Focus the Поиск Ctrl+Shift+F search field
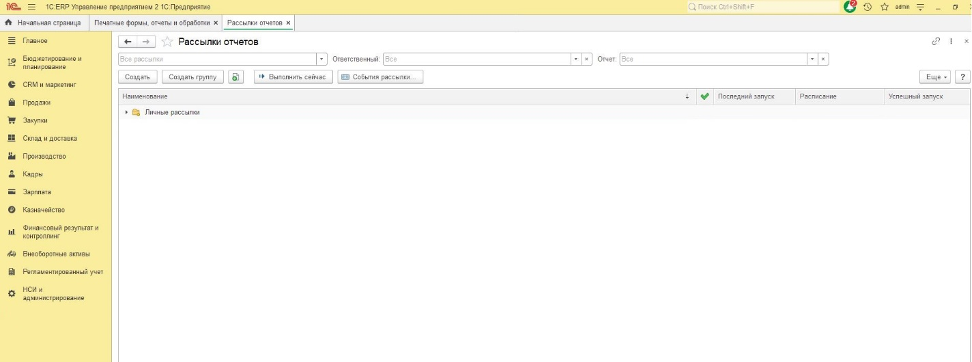This screenshot has height=362, width=972. 763,7
